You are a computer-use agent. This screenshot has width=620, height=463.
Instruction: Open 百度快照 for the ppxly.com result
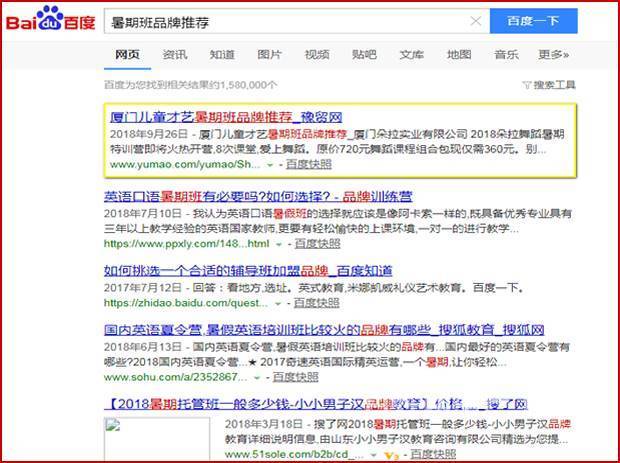318,244
